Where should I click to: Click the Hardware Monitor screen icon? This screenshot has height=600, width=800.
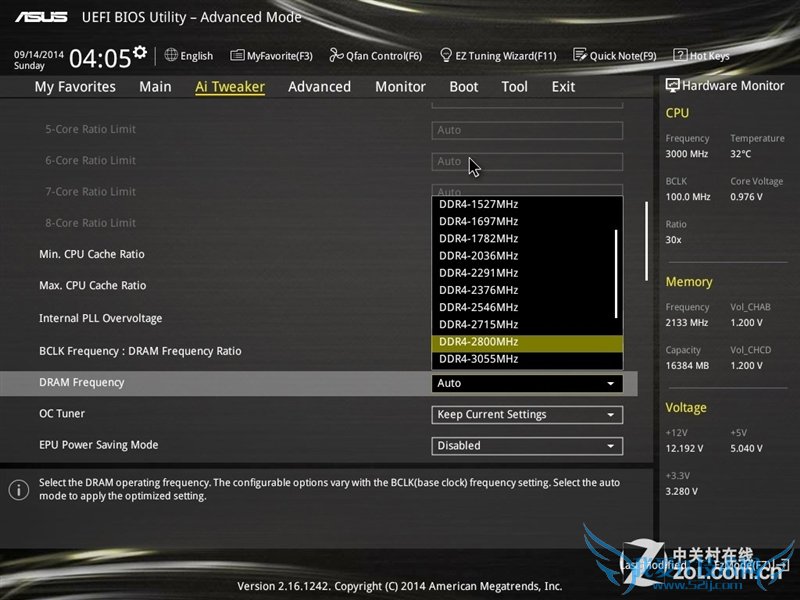click(x=672, y=85)
